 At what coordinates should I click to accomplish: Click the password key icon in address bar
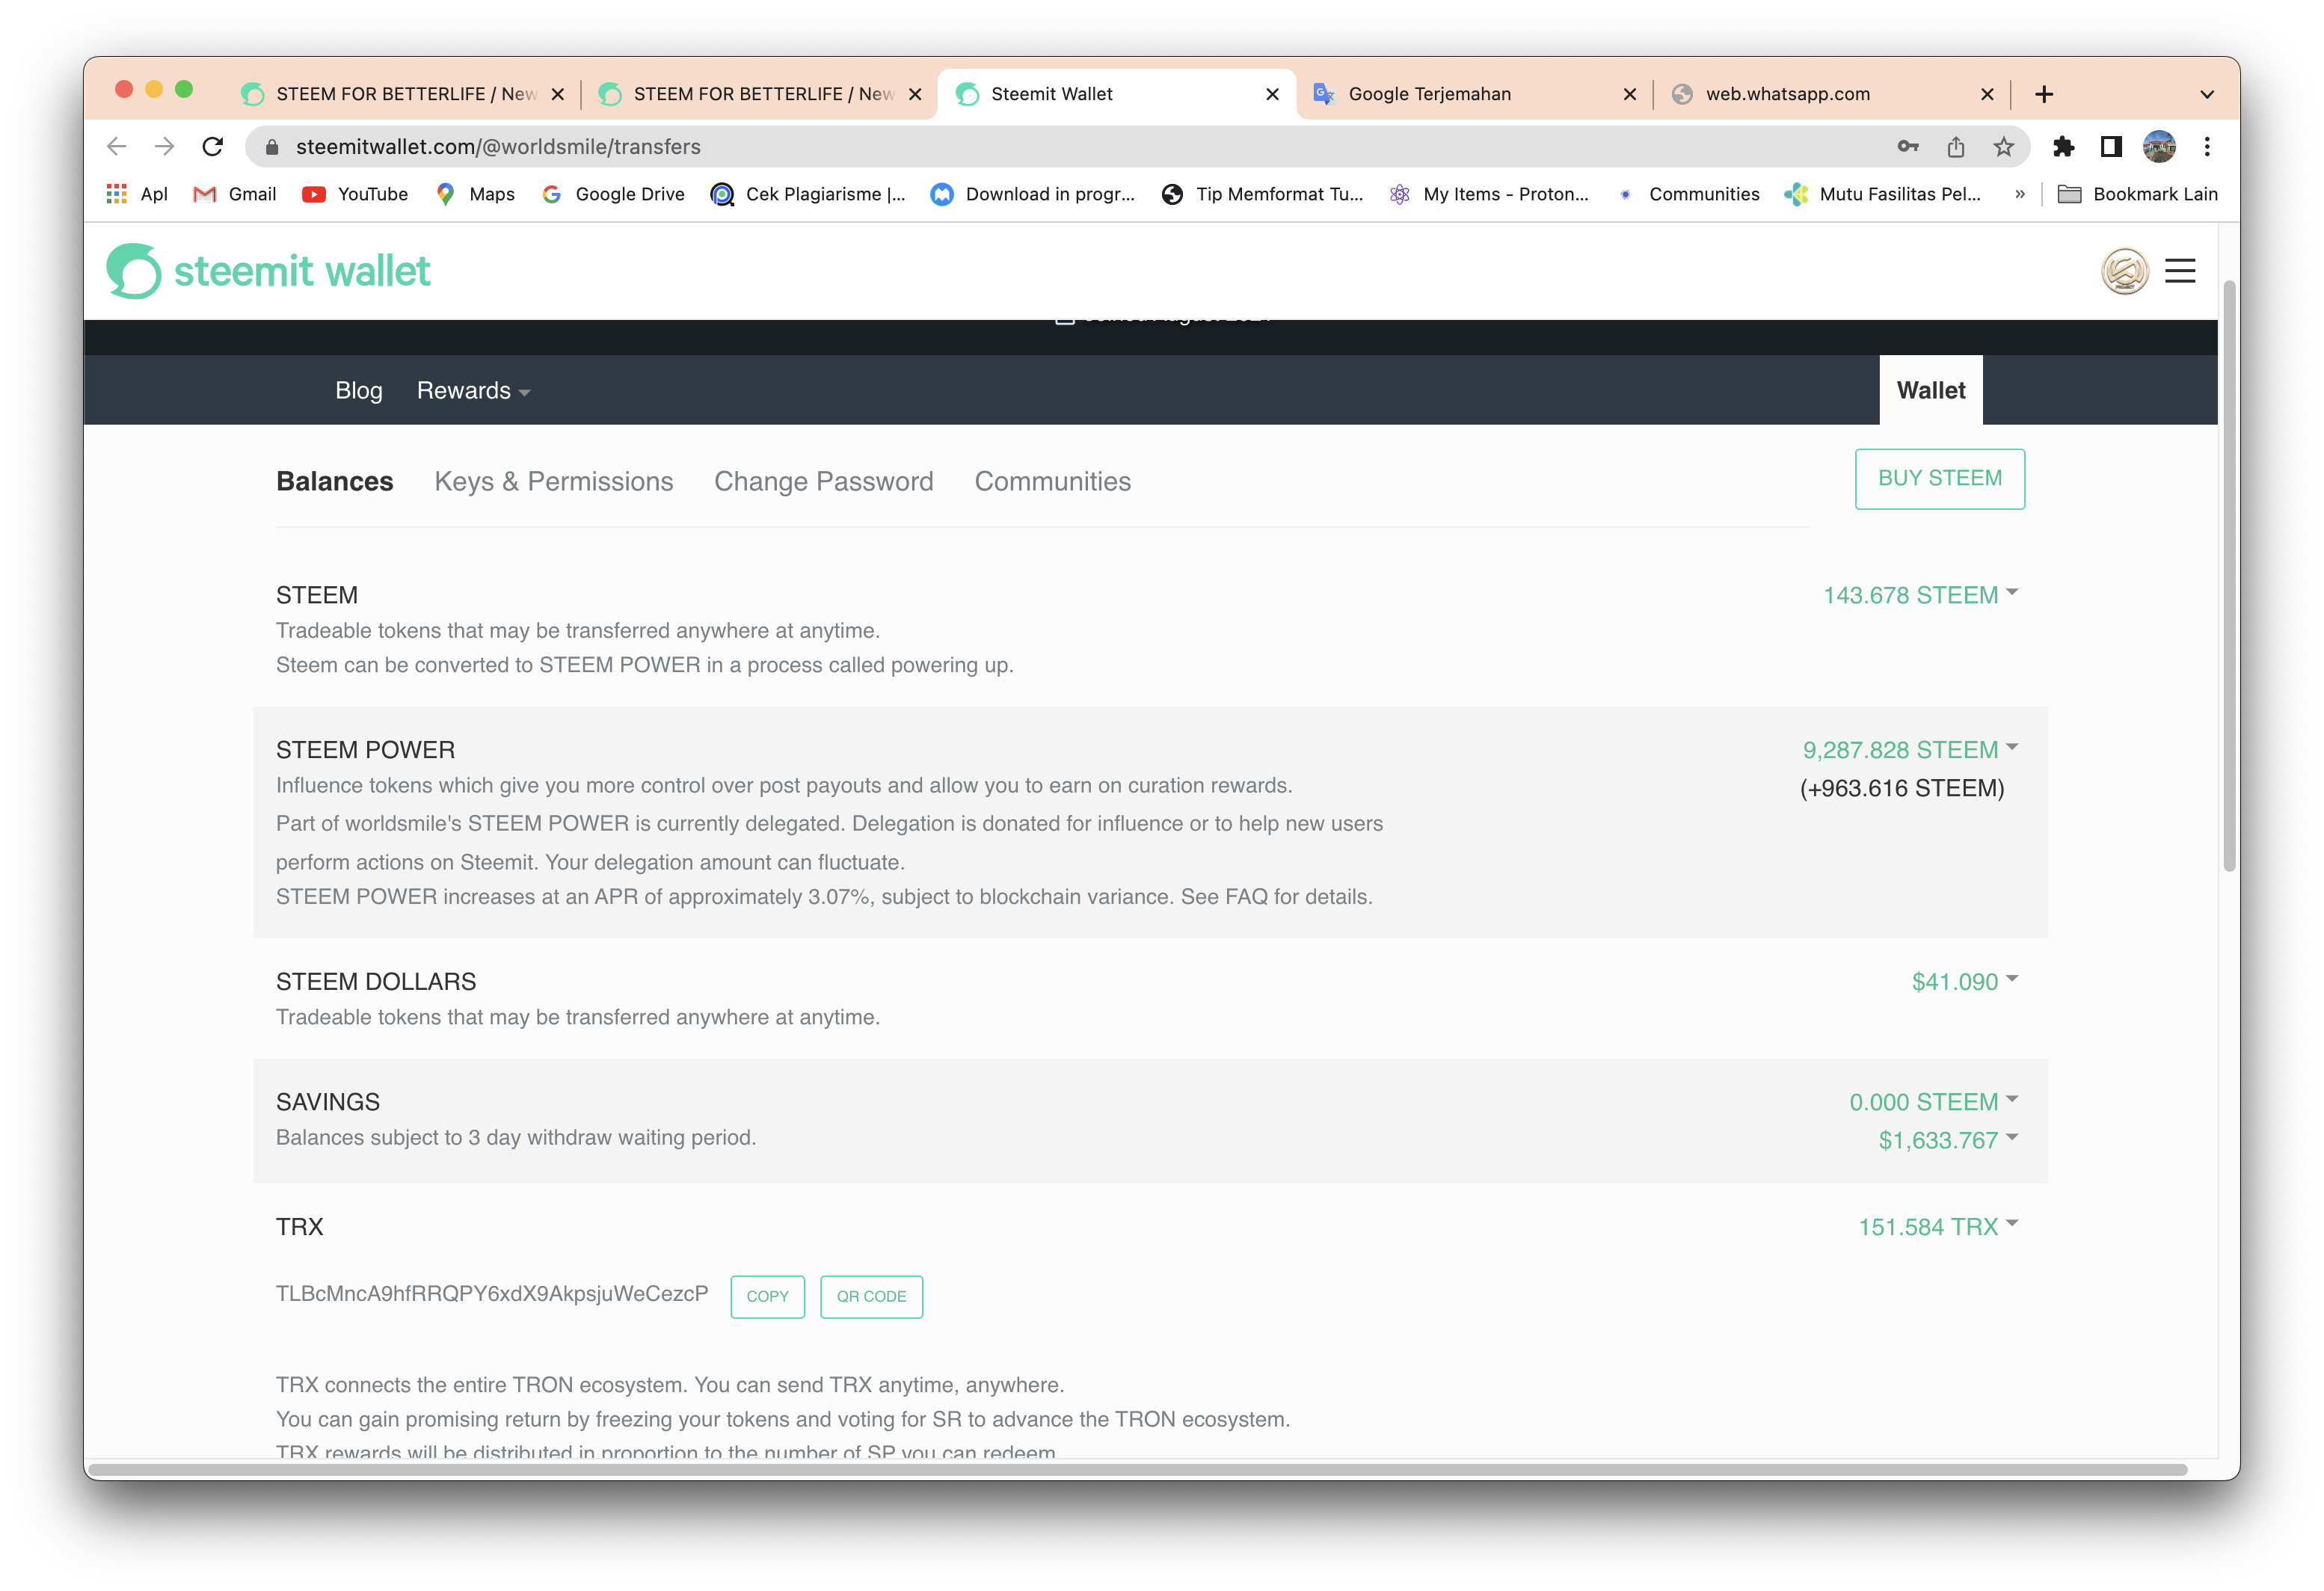tap(1908, 147)
